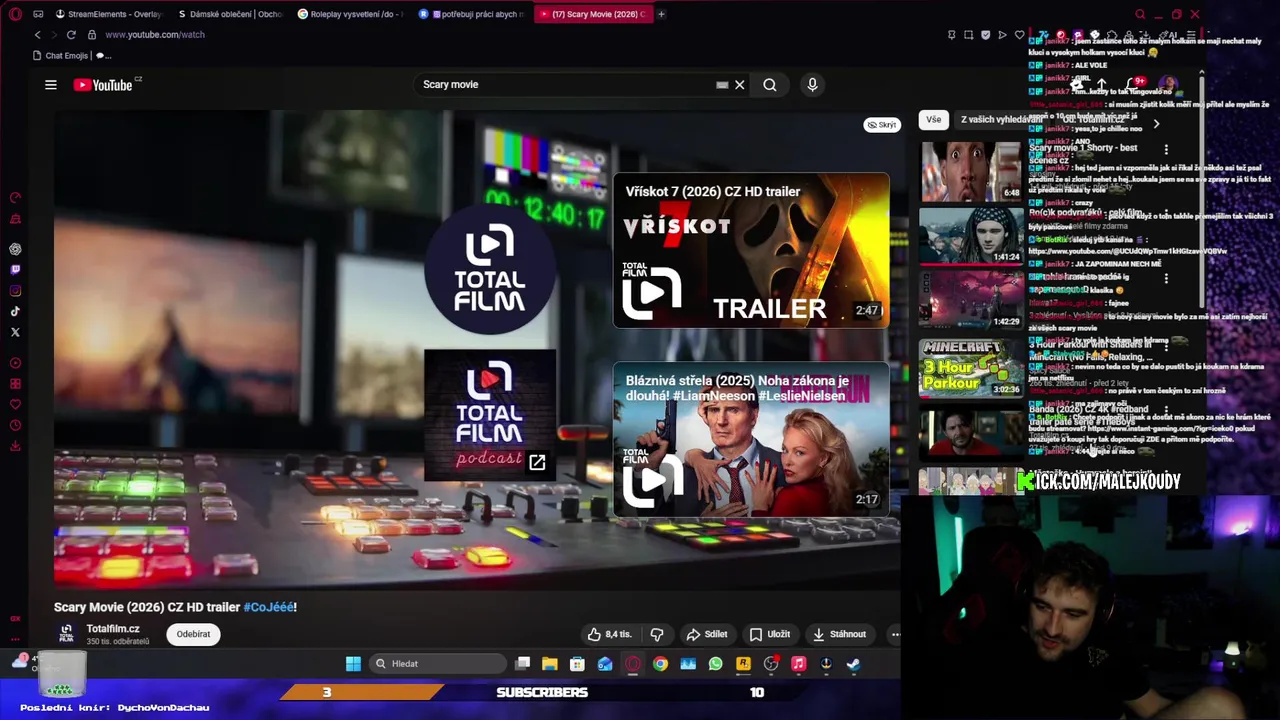
Task: Focus the YouTube search field
Action: click(x=565, y=85)
